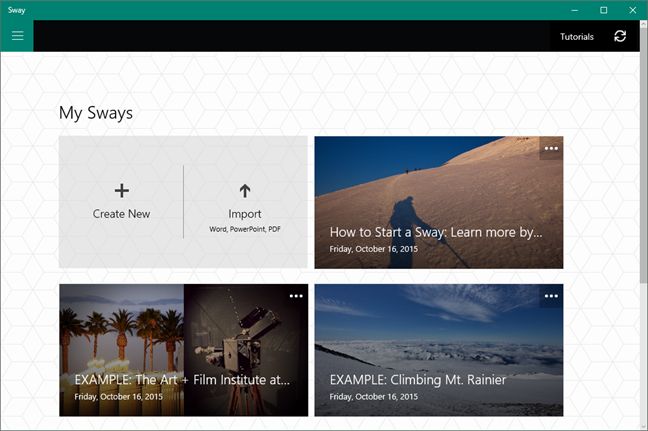Open the EXAMPLE: The Art + Film Institute sway
The height and width of the screenshot is (431, 648).
coord(183,350)
